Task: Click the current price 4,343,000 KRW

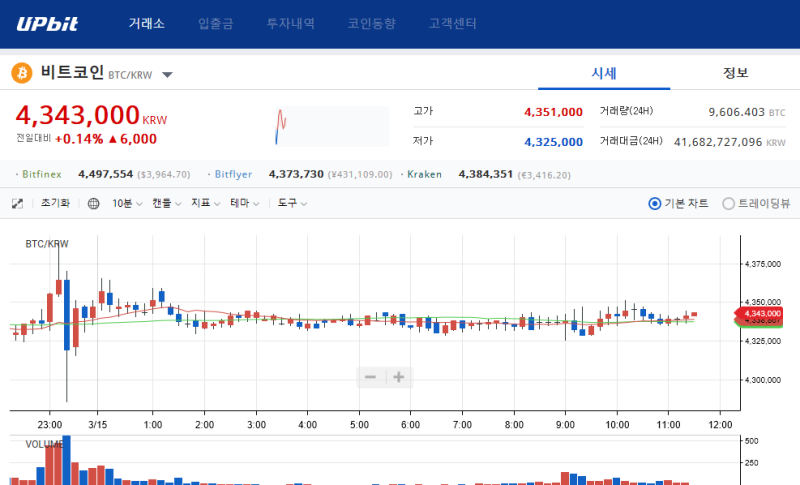Action: tap(91, 115)
